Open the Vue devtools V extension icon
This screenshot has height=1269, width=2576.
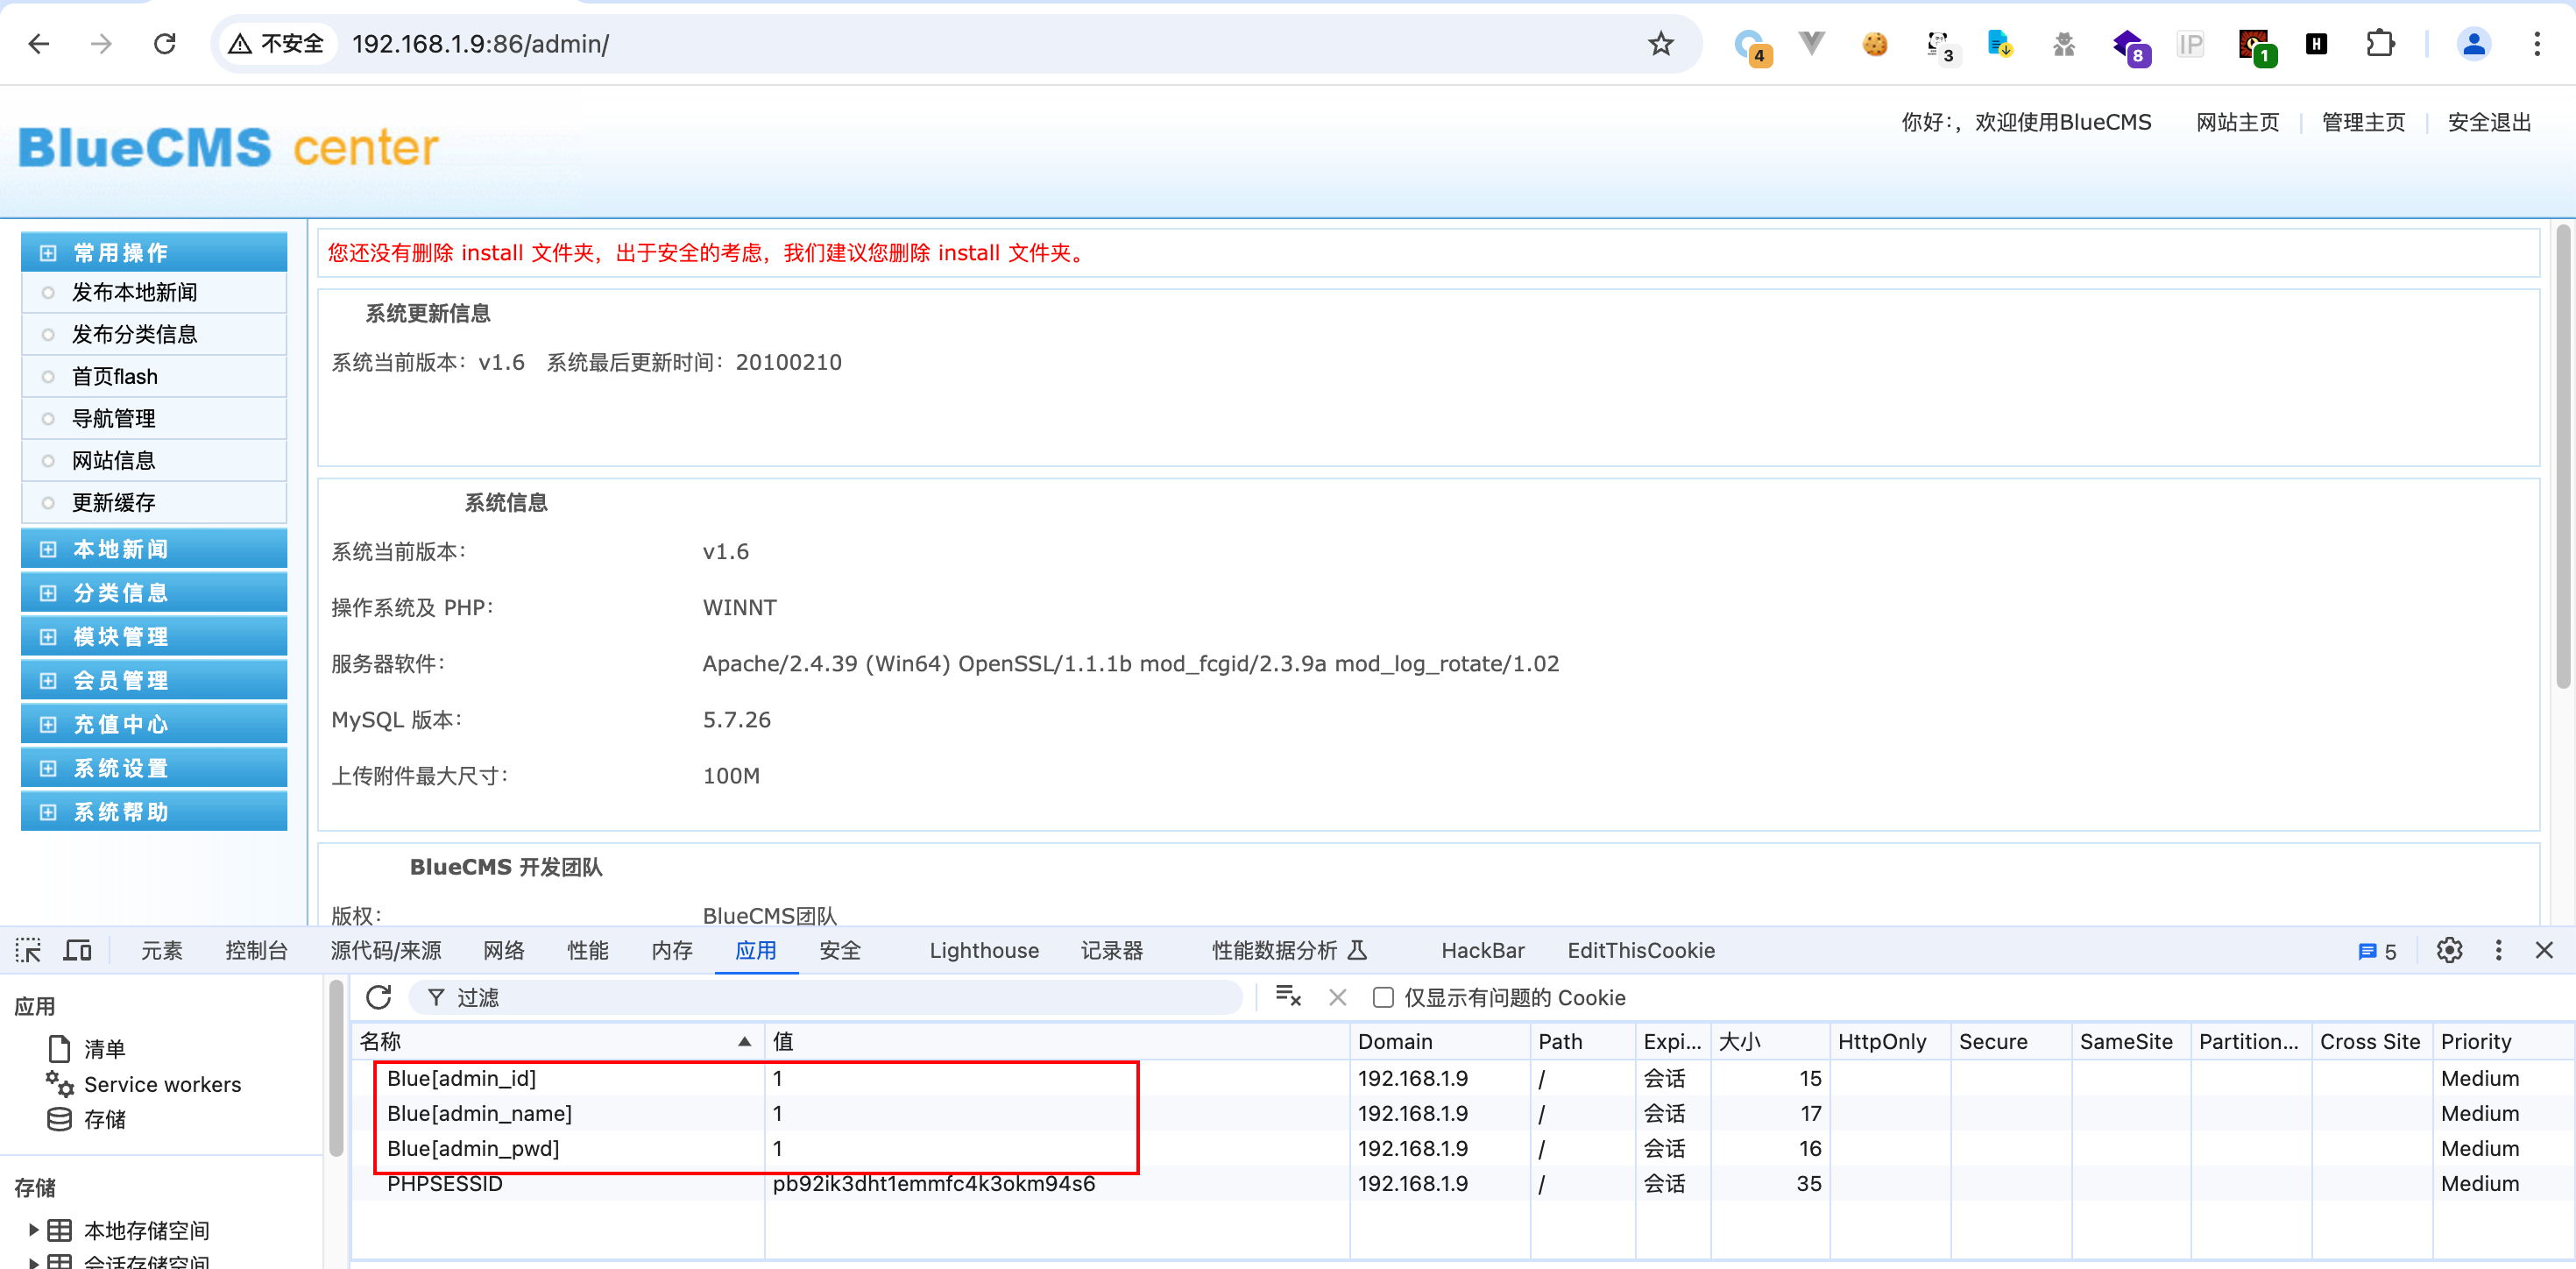tap(1812, 44)
